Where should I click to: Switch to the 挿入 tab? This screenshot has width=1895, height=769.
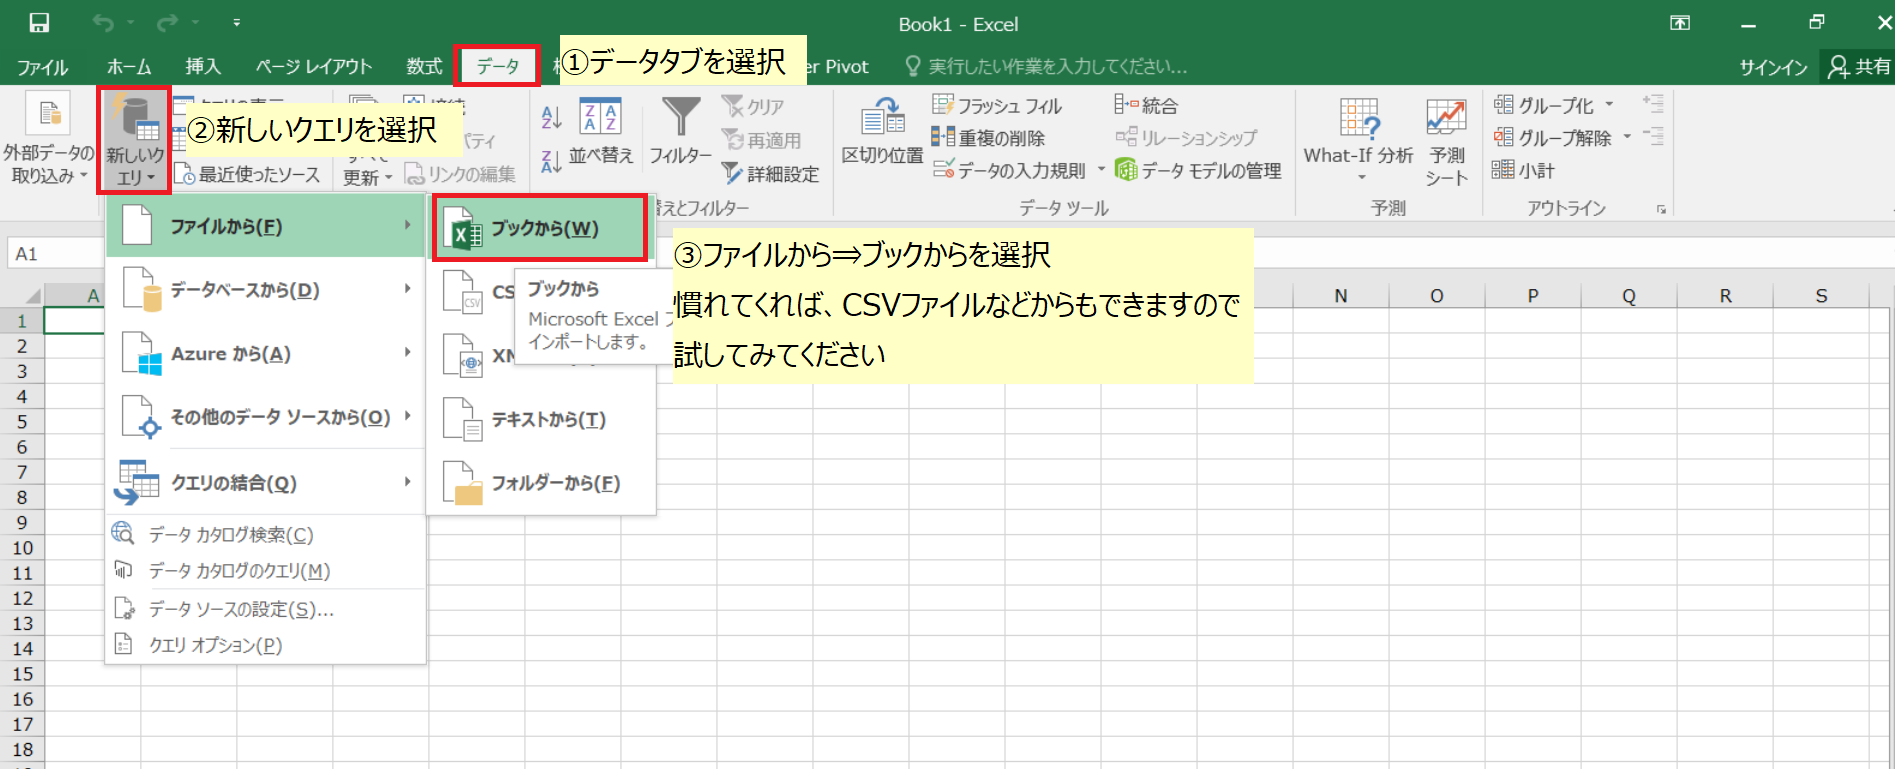(x=203, y=67)
